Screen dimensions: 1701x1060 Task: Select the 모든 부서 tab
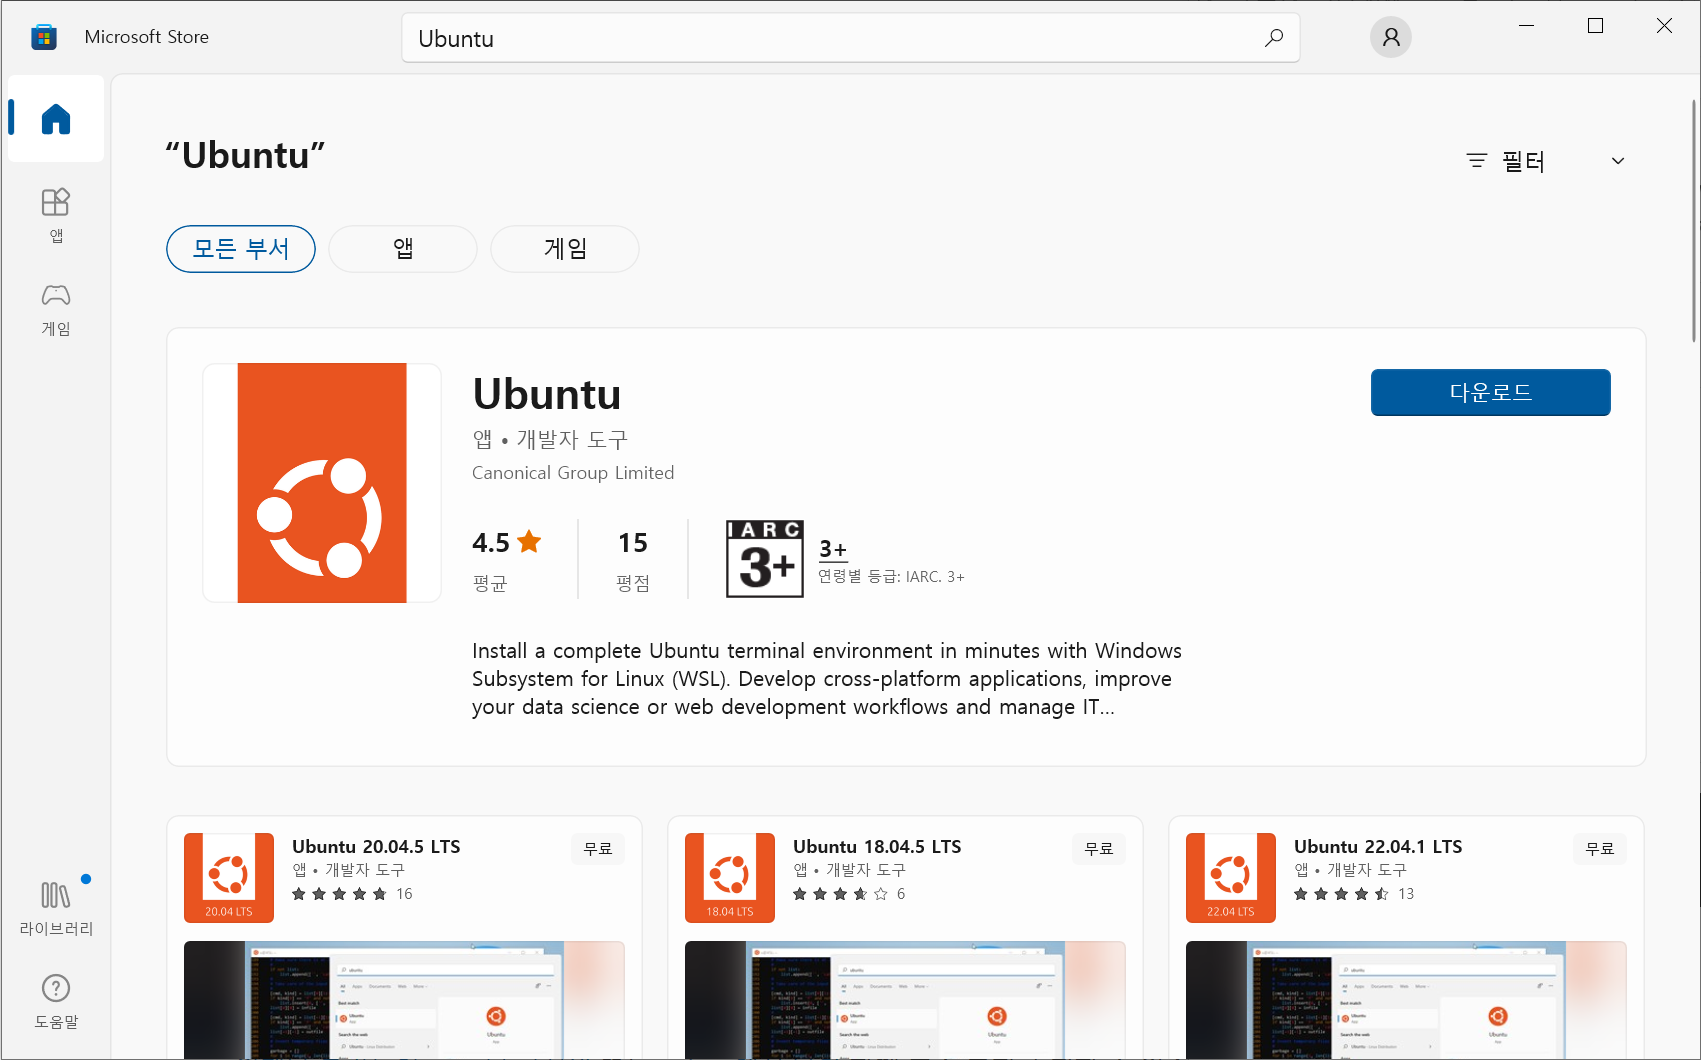241,249
